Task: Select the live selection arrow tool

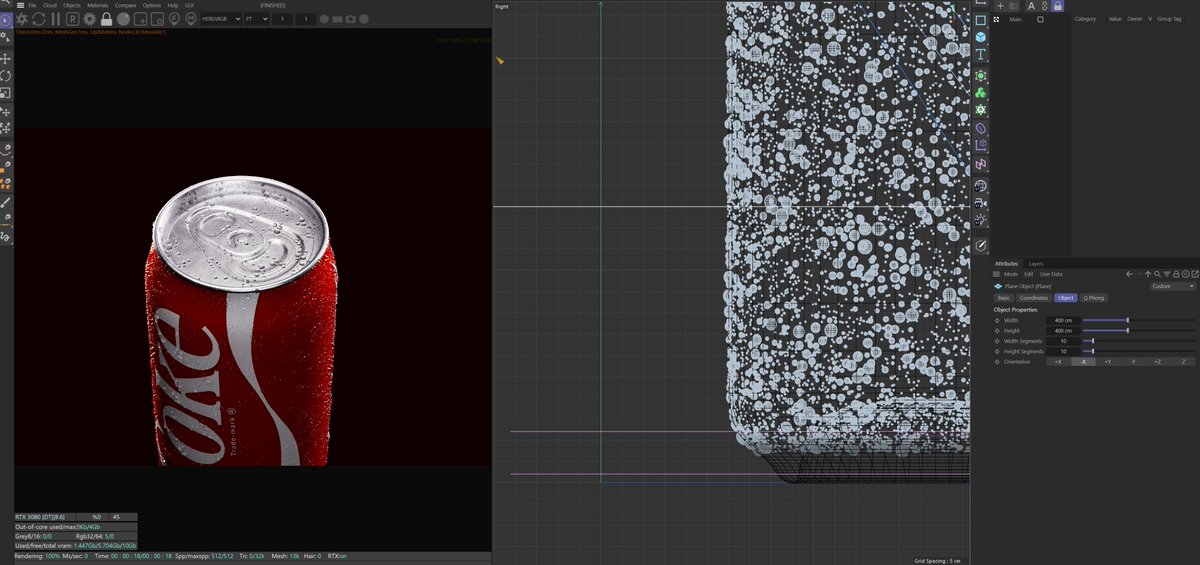Action: [x=5, y=20]
